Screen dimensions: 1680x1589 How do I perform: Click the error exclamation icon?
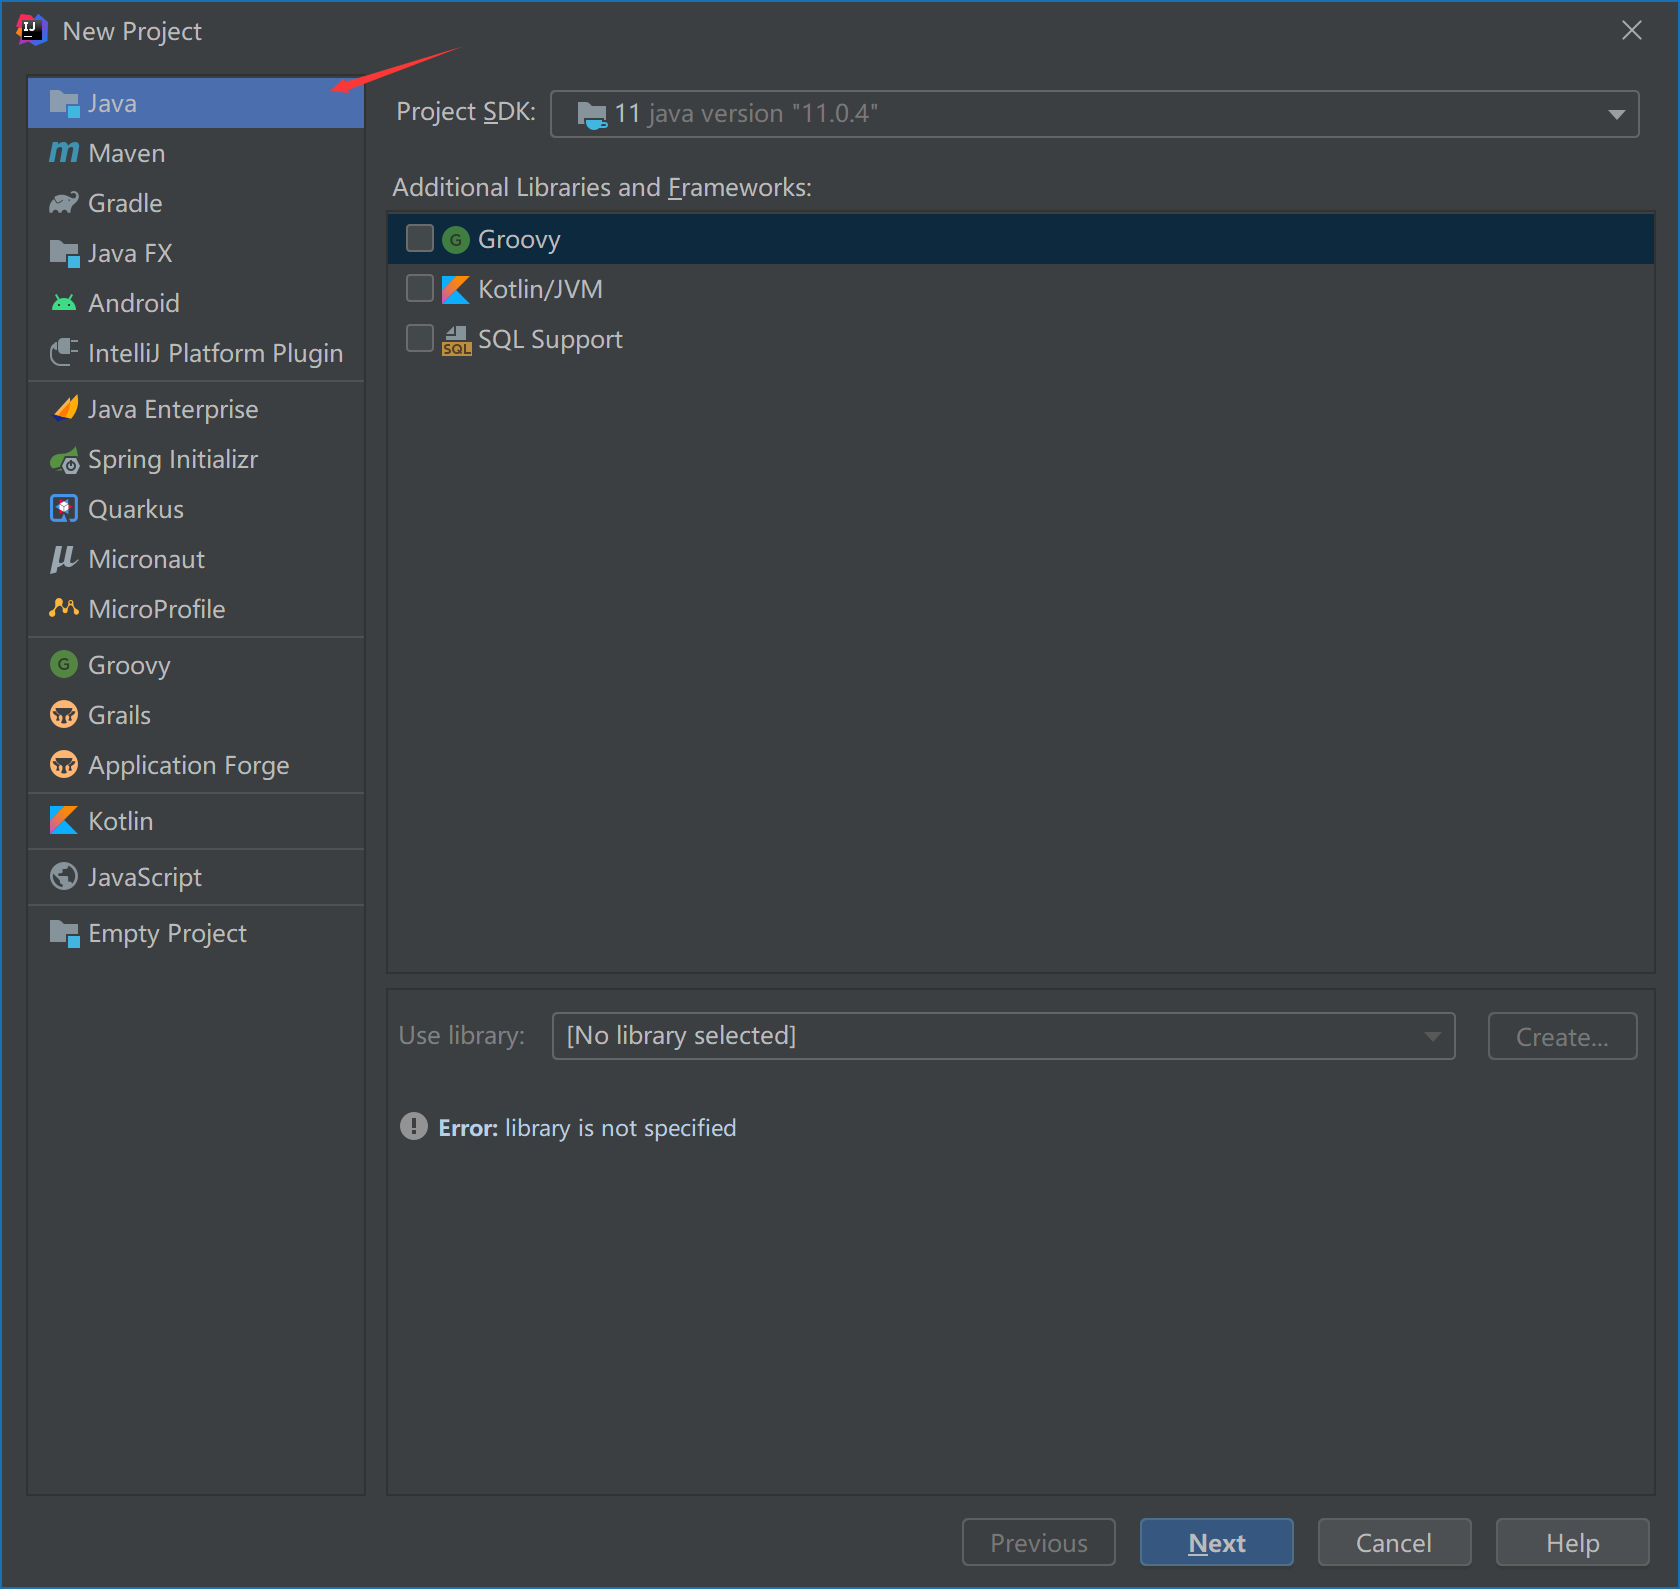coord(414,1126)
